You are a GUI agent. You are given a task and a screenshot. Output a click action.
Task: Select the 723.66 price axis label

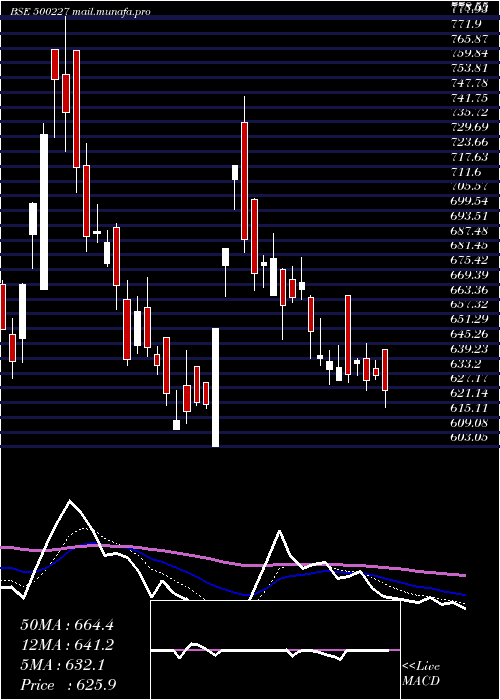coord(470,142)
